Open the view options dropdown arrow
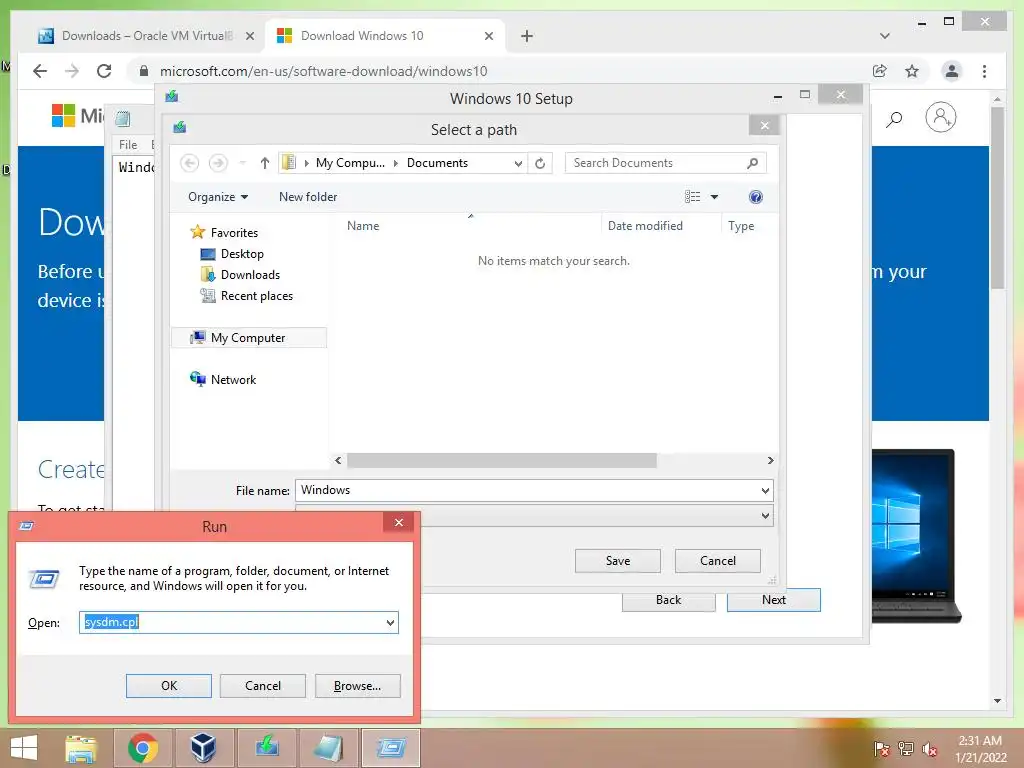1024x768 pixels. (714, 197)
